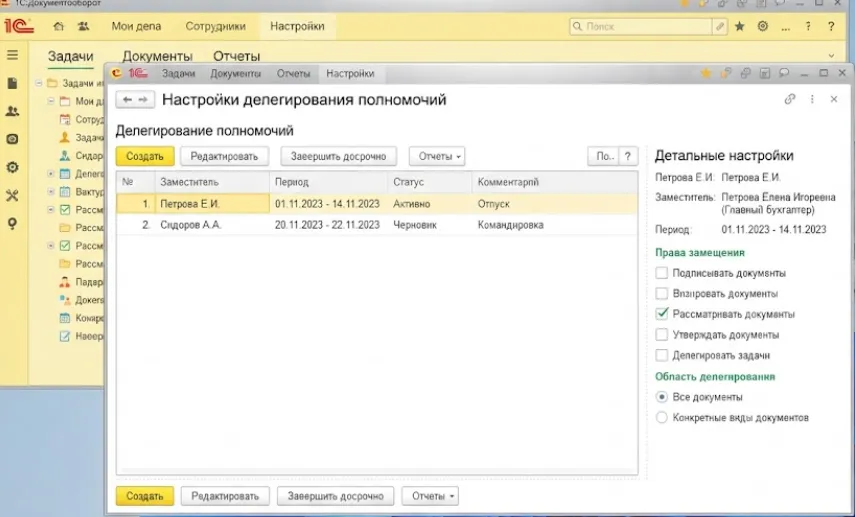The height and width of the screenshot is (517, 855).
Task: Click the paperclip icon beside search field
Action: 720,26
